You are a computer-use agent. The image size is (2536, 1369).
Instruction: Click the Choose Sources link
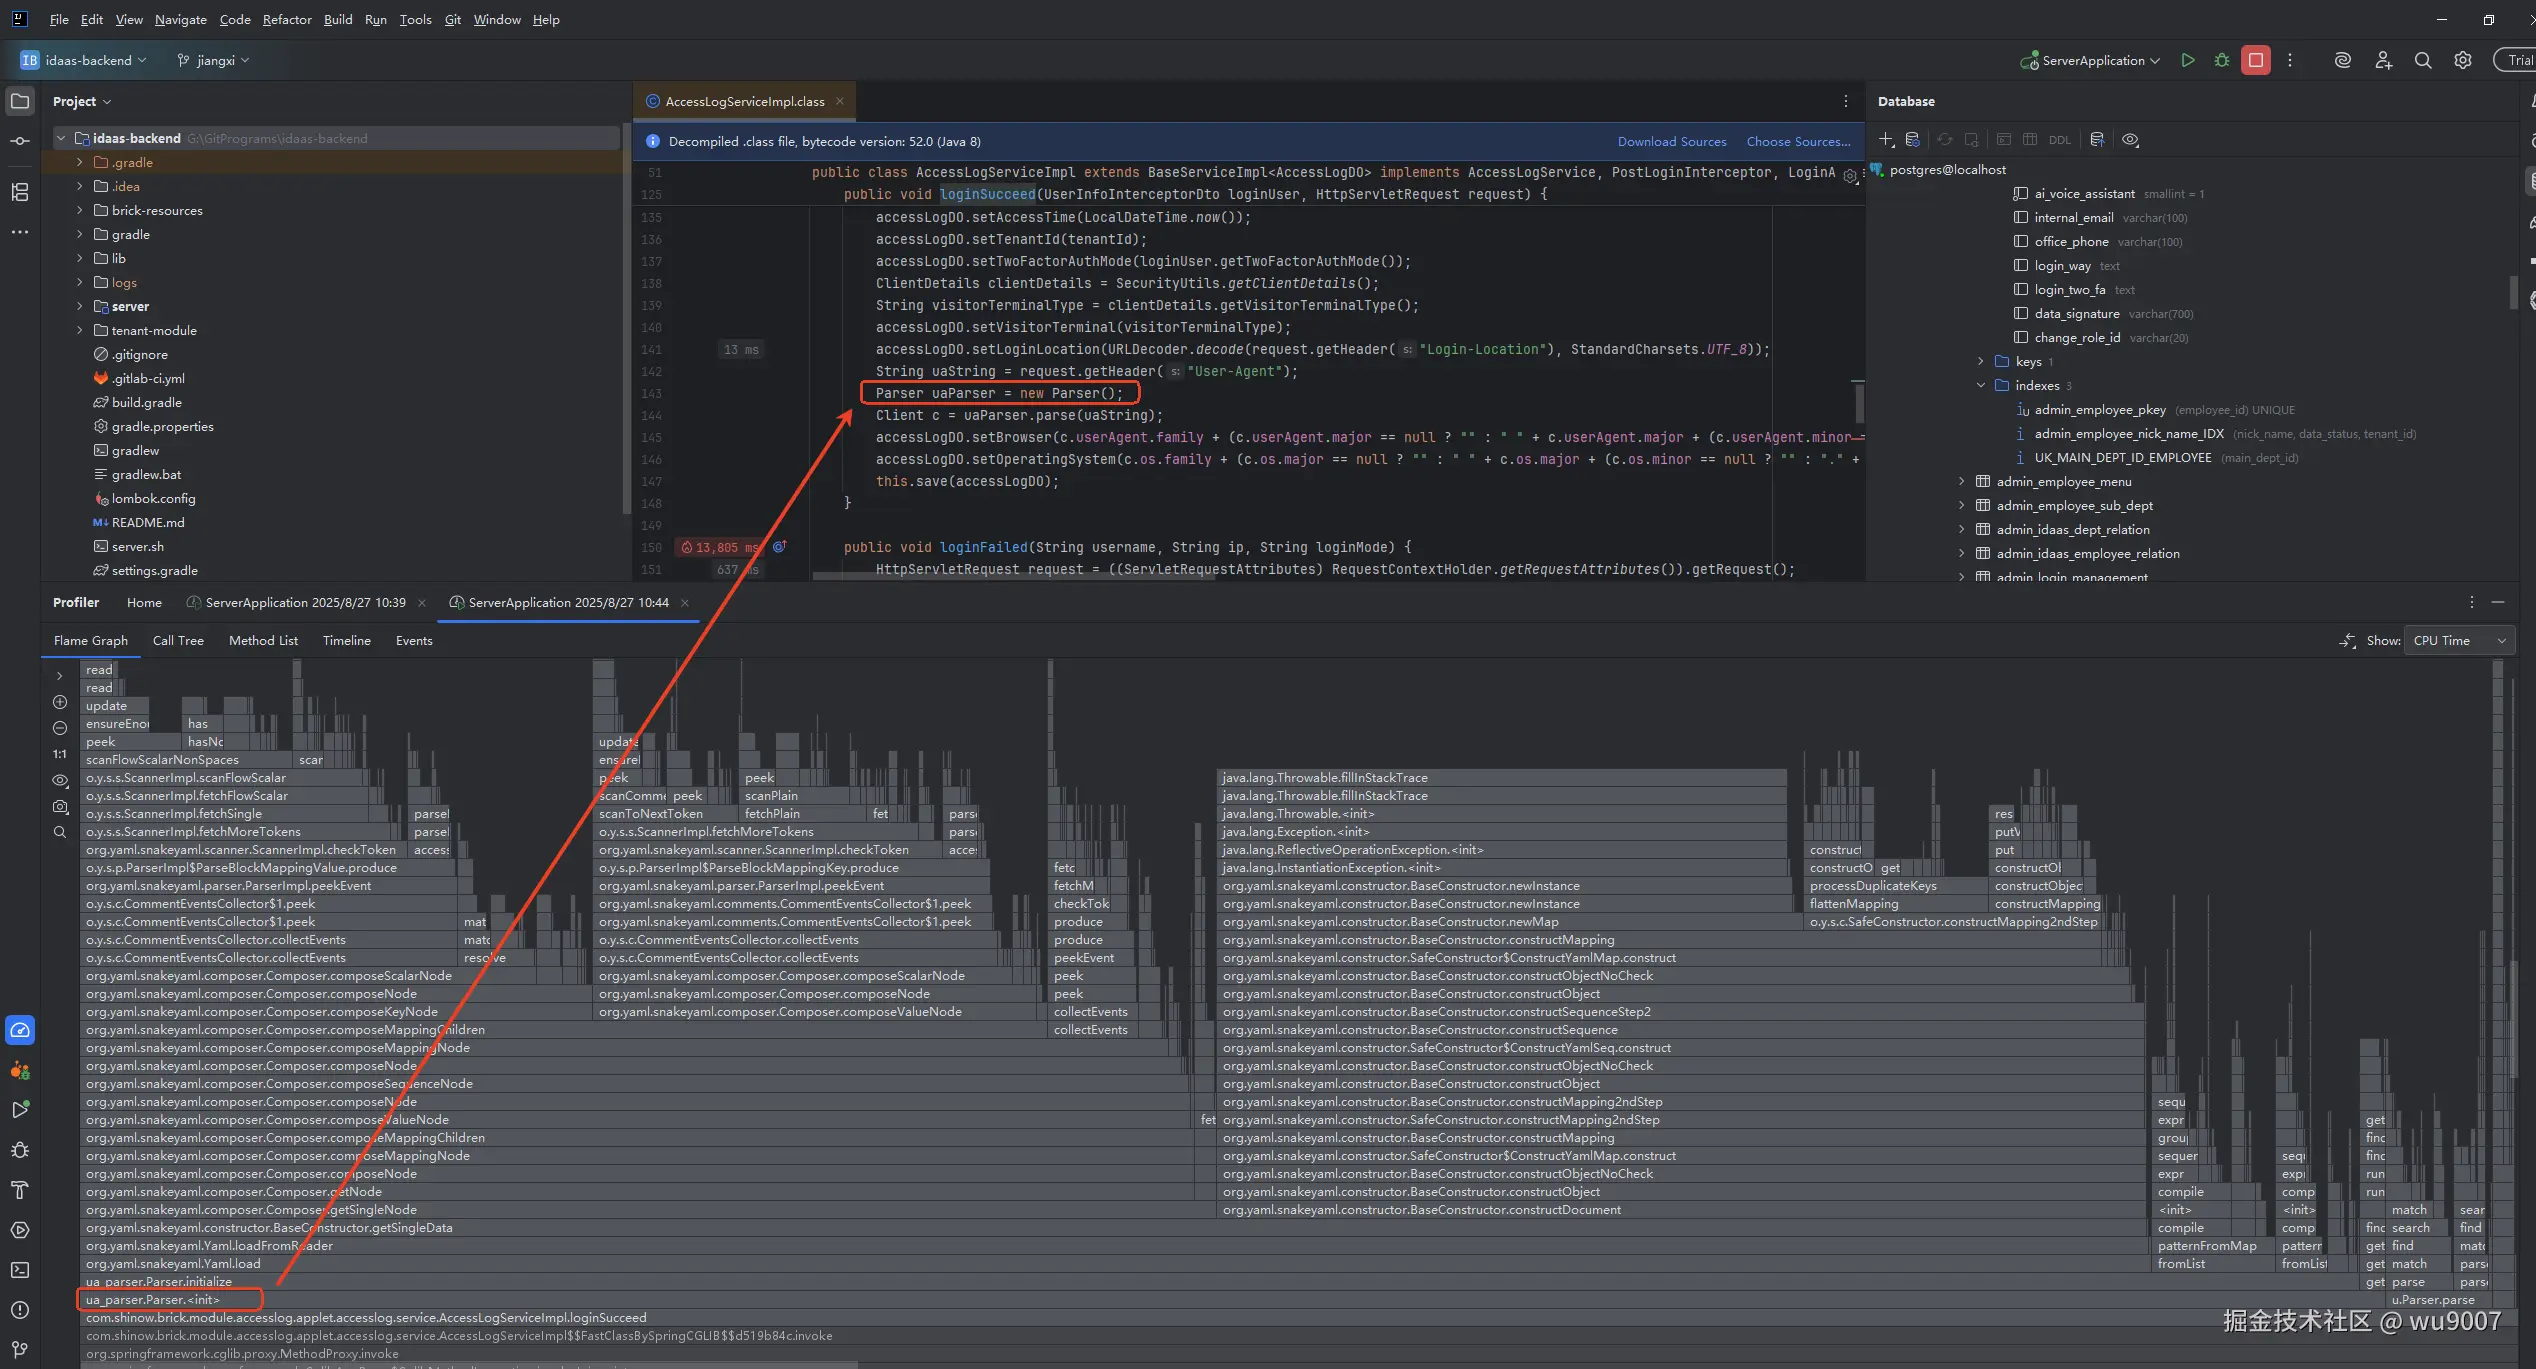[1798, 141]
